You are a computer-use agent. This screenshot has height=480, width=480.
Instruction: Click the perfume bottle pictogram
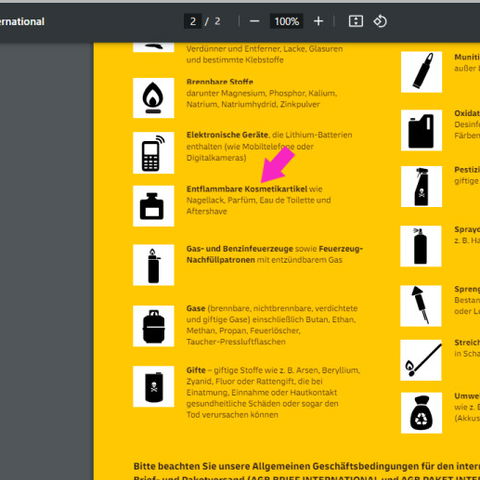tap(153, 206)
